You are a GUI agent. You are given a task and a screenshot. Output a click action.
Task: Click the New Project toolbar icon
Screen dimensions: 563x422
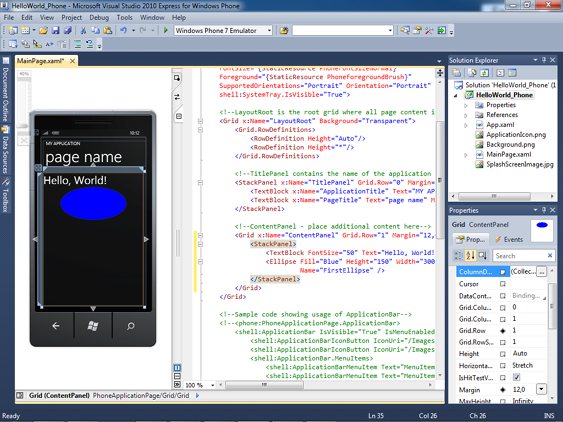pyautogui.click(x=13, y=31)
